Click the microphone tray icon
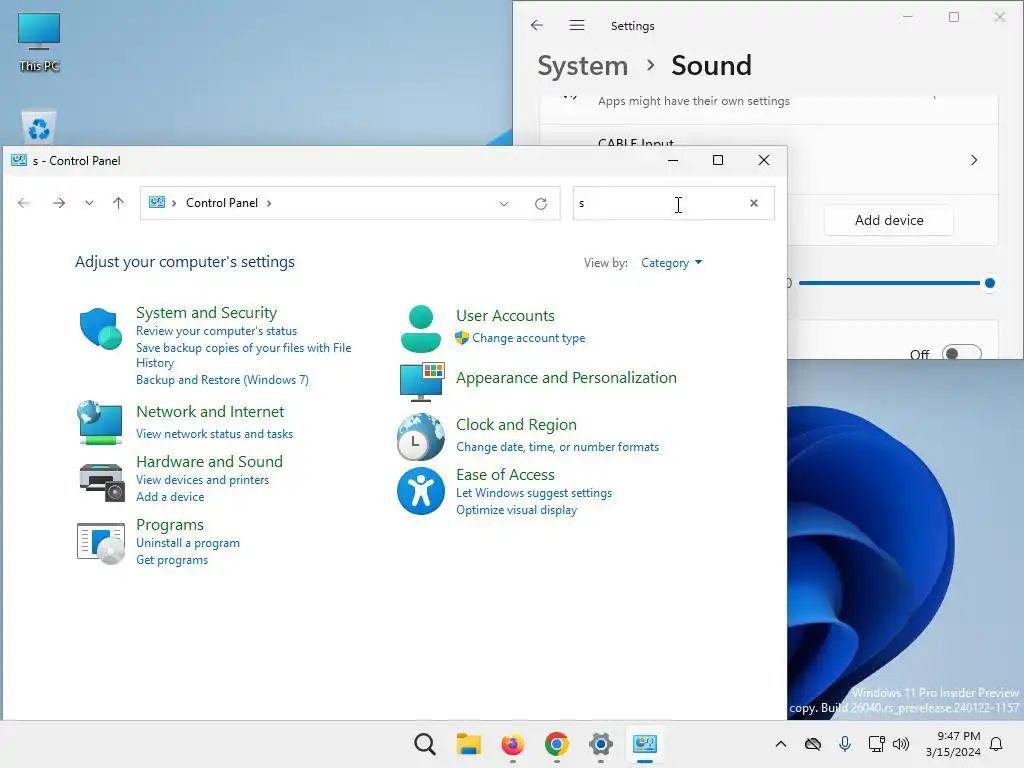Screen dimensions: 1024x768 tap(844, 744)
